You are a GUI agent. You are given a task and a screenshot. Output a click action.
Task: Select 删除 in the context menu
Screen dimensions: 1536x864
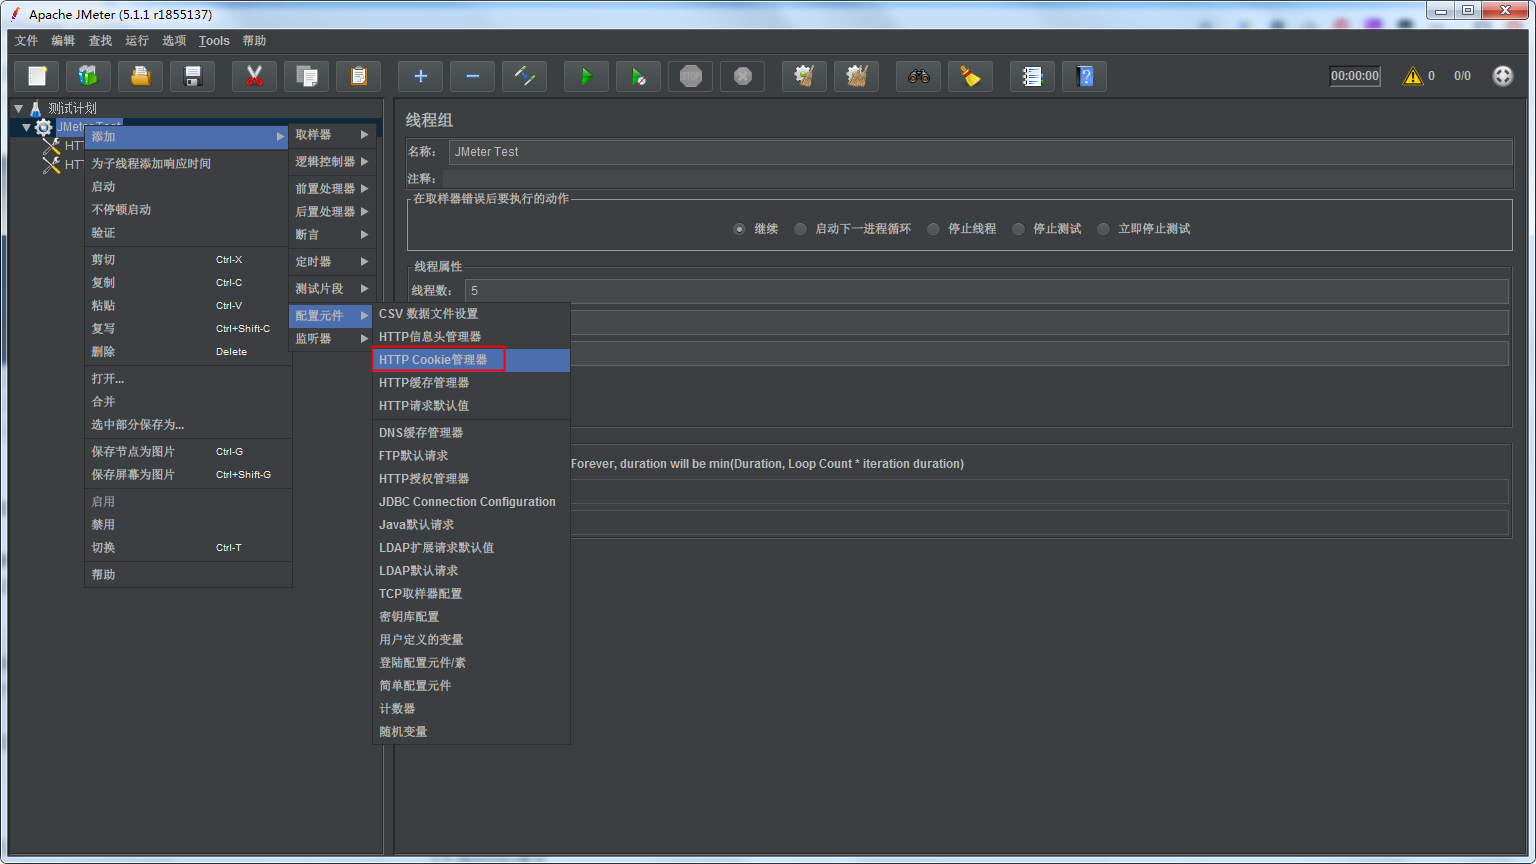pos(188,352)
